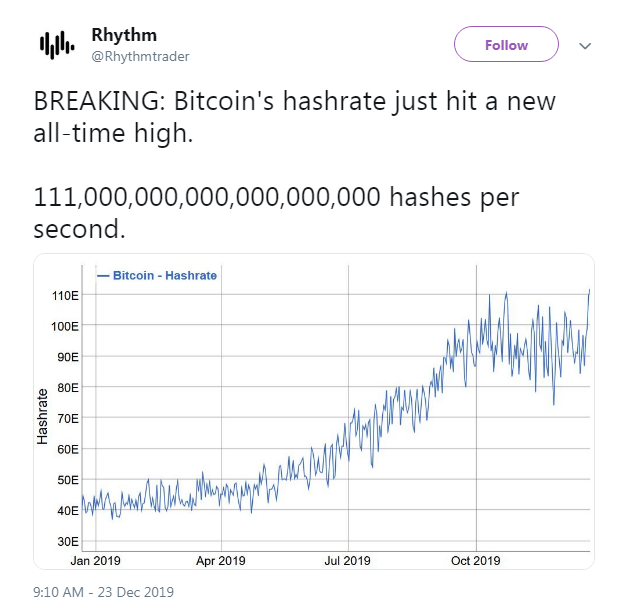
Task: Click the Rhythm profile avatar icon
Action: tap(56, 45)
